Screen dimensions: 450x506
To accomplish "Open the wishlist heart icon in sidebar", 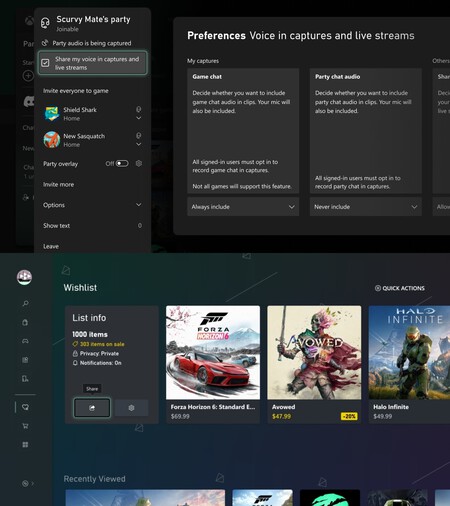I will click(x=25, y=407).
